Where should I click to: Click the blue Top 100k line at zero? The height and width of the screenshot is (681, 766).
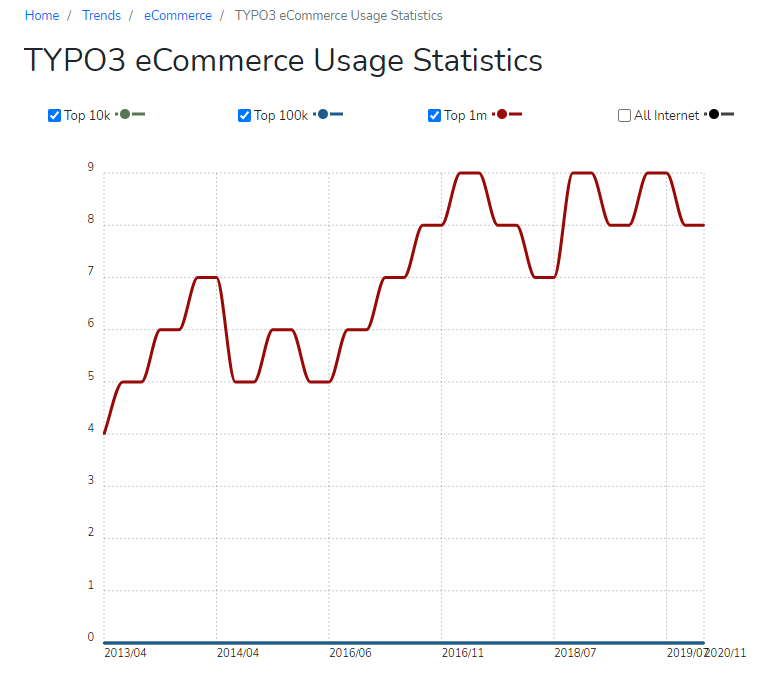(x=404, y=642)
